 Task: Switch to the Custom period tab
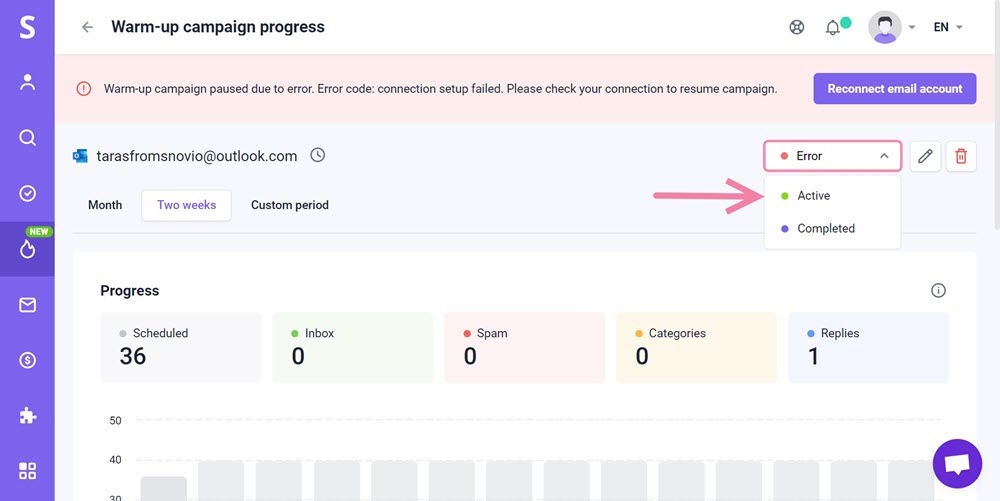tap(290, 205)
